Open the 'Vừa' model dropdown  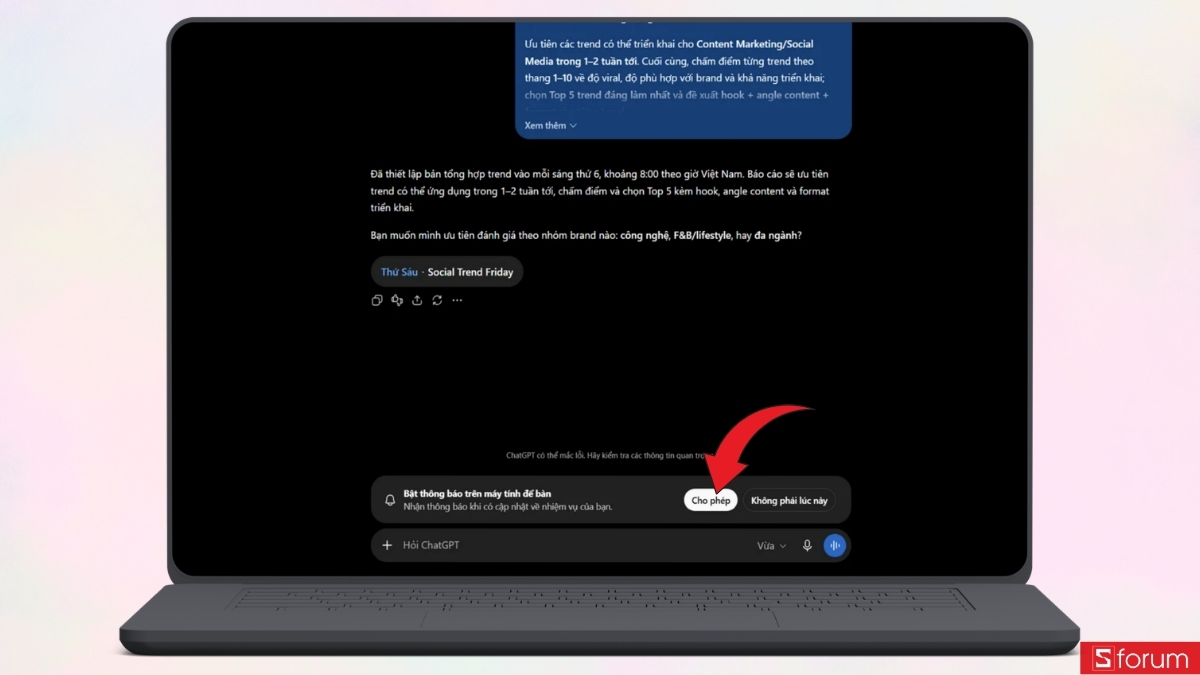(x=771, y=545)
